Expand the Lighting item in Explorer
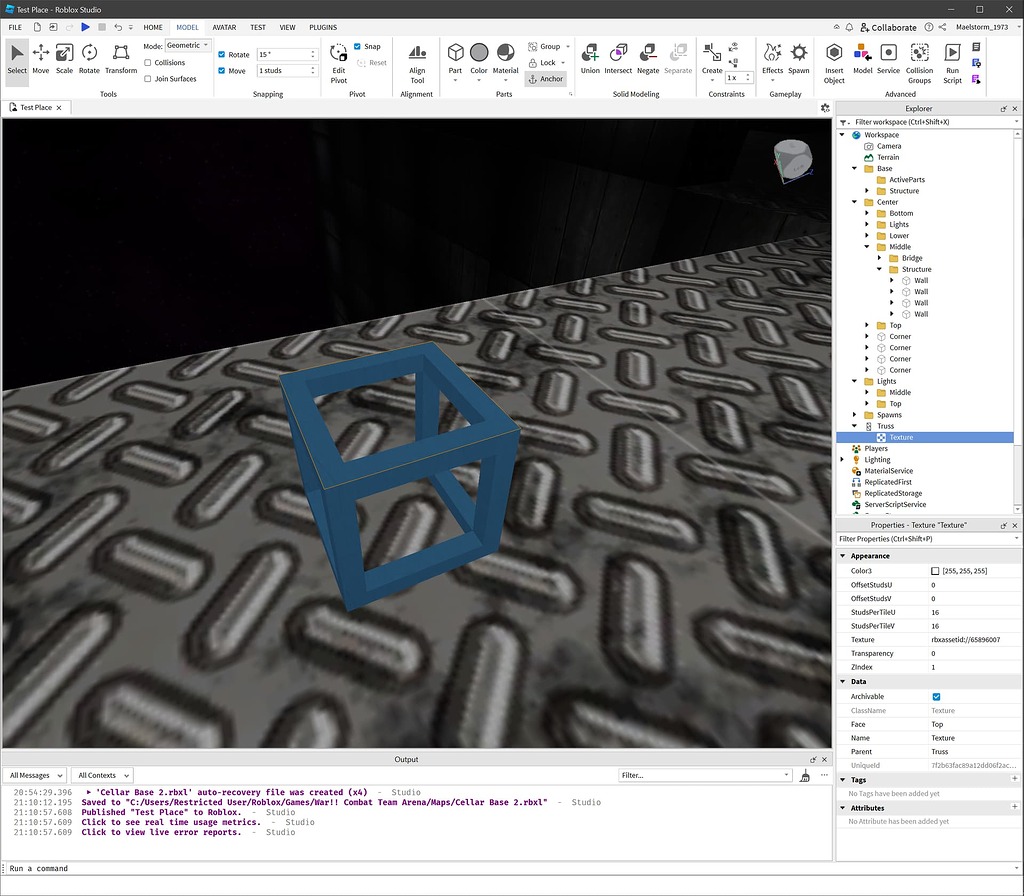This screenshot has height=896, width=1024. (842, 459)
